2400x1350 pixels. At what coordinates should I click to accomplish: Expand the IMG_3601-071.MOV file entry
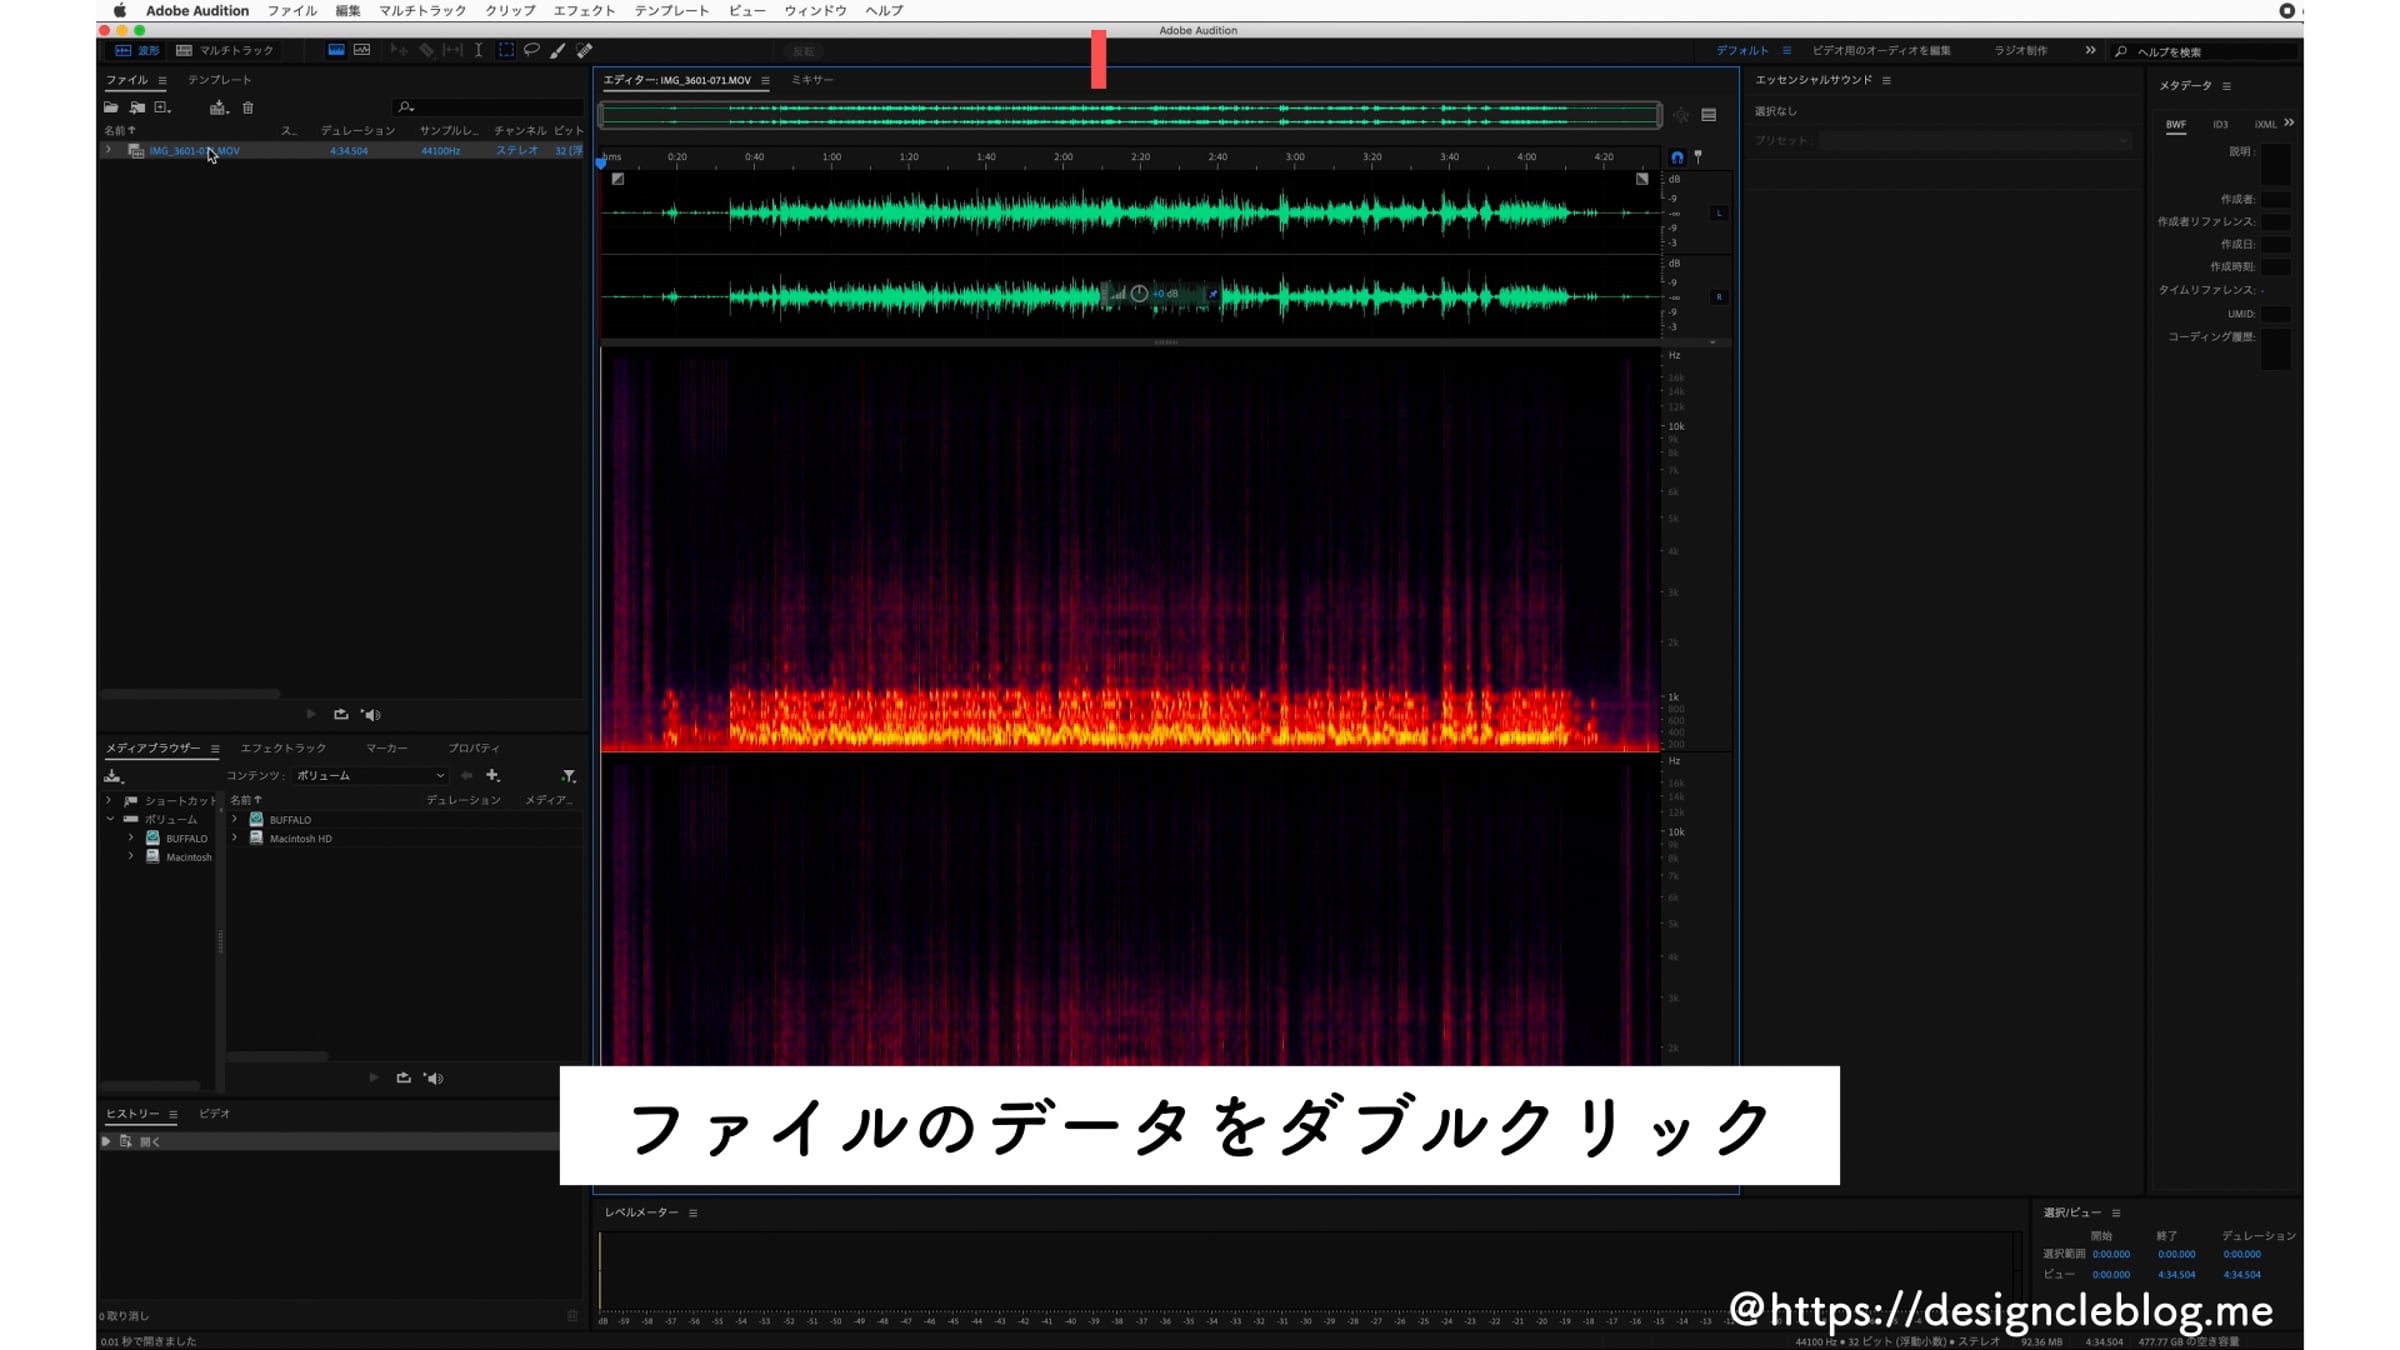tap(108, 150)
